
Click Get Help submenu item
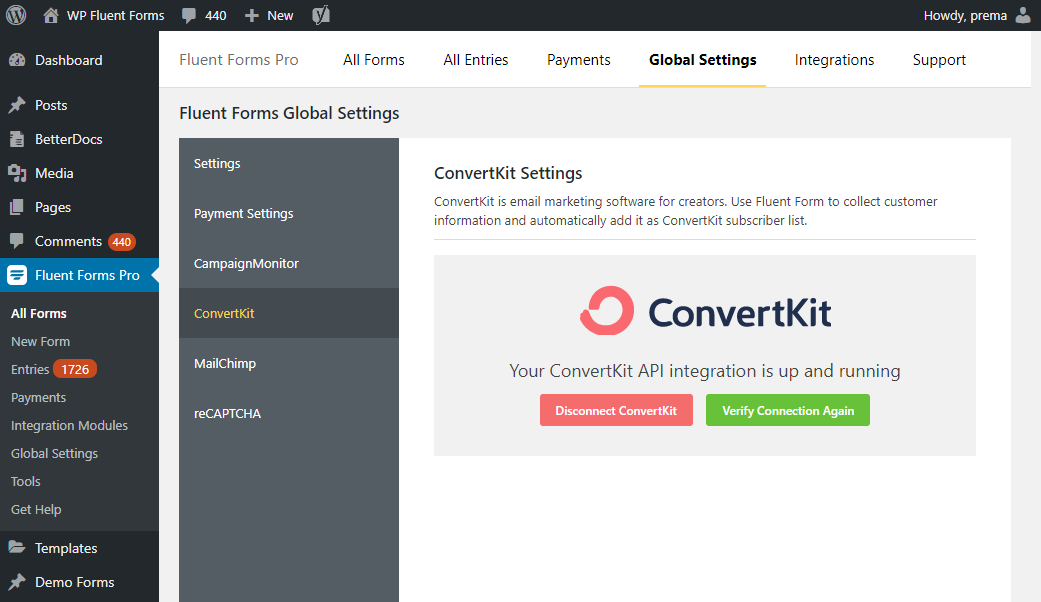pyautogui.click(x=36, y=509)
